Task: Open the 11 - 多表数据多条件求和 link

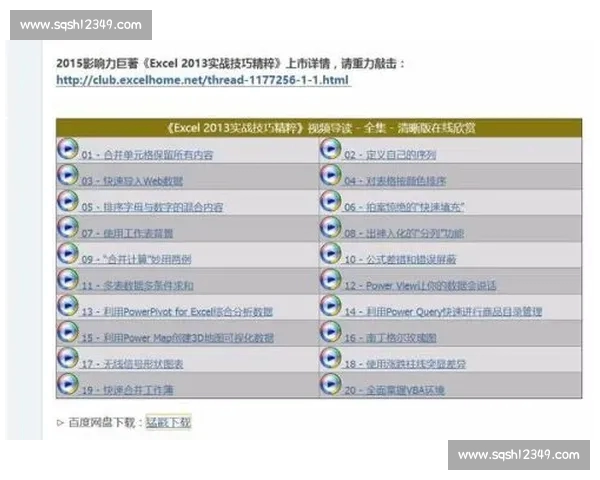Action: coord(137,286)
